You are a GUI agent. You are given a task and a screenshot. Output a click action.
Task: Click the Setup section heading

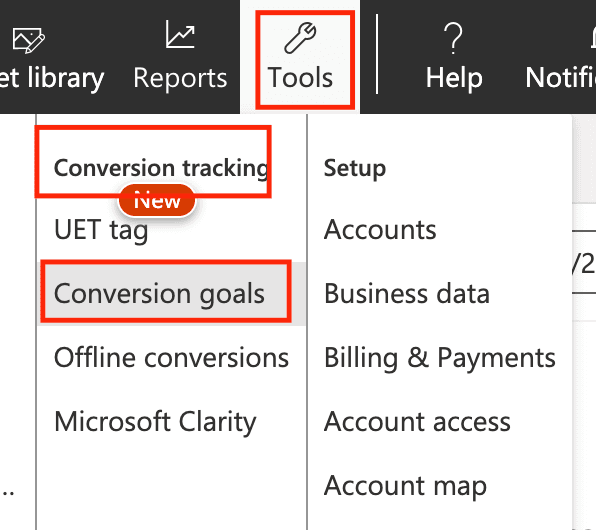click(355, 169)
